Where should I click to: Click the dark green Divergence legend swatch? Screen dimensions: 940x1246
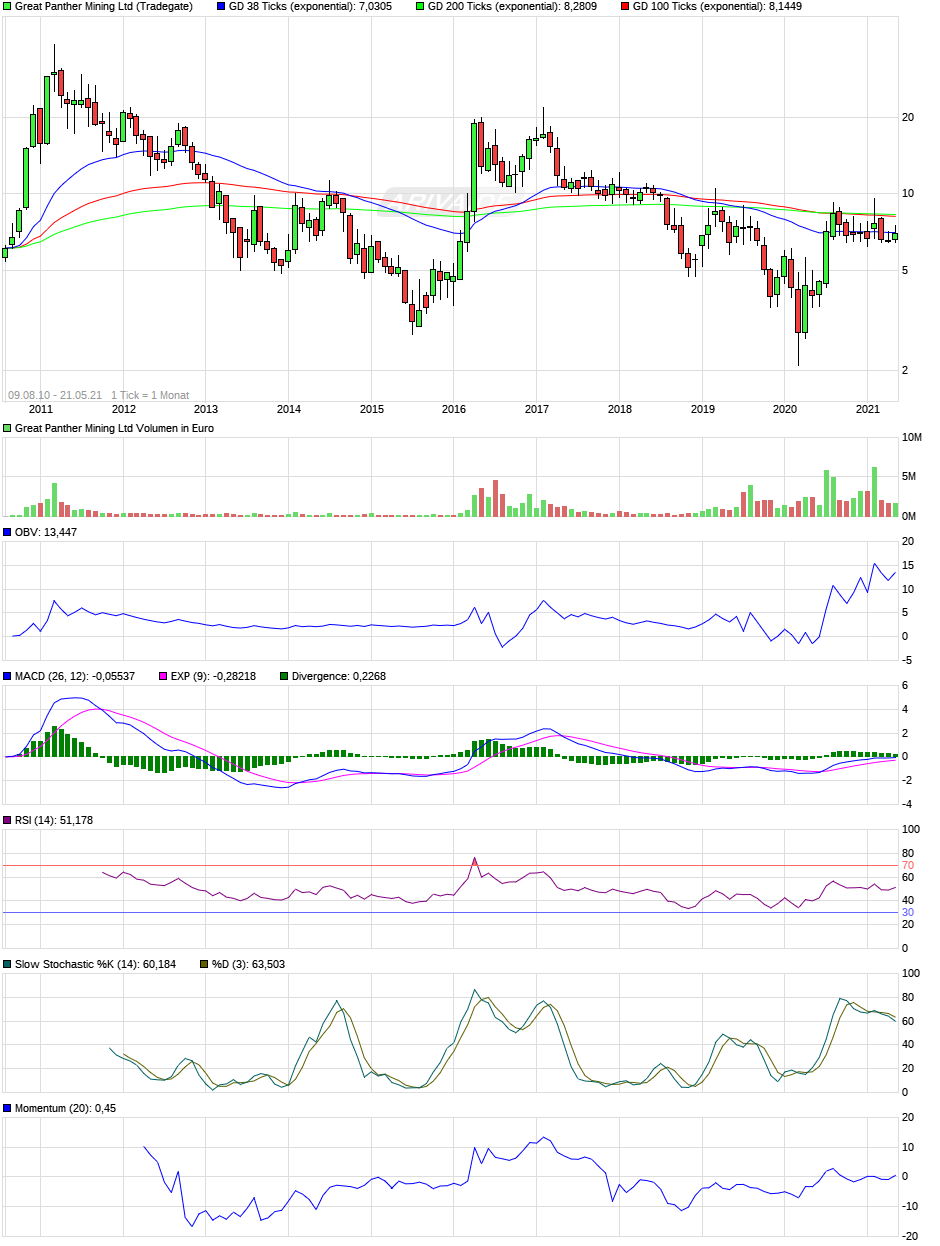pyautogui.click(x=284, y=676)
